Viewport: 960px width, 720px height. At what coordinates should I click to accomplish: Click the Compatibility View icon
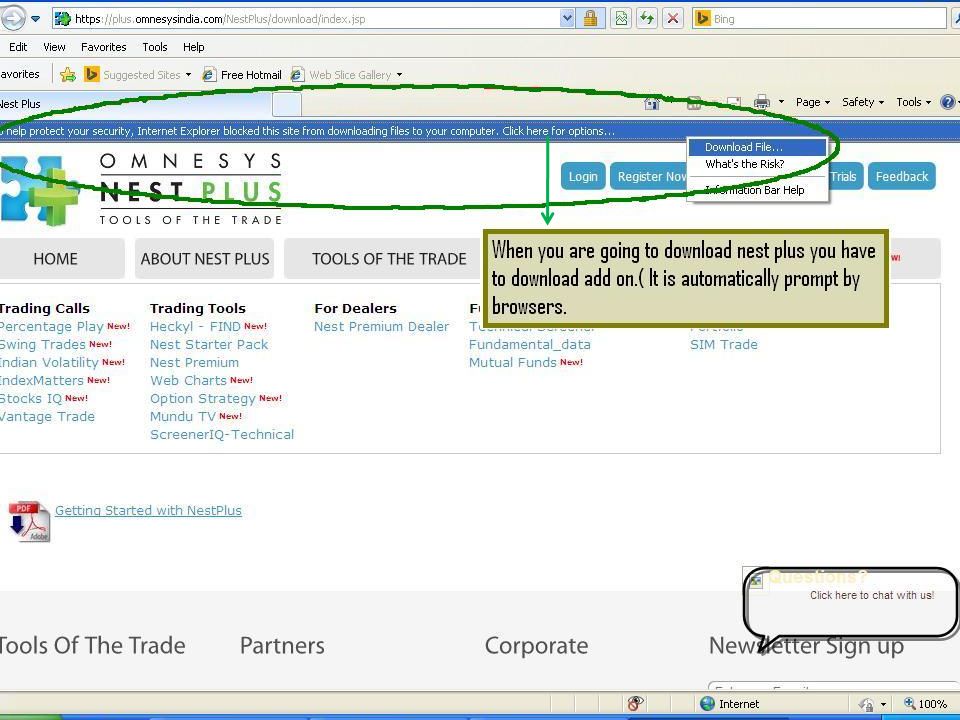pos(621,19)
